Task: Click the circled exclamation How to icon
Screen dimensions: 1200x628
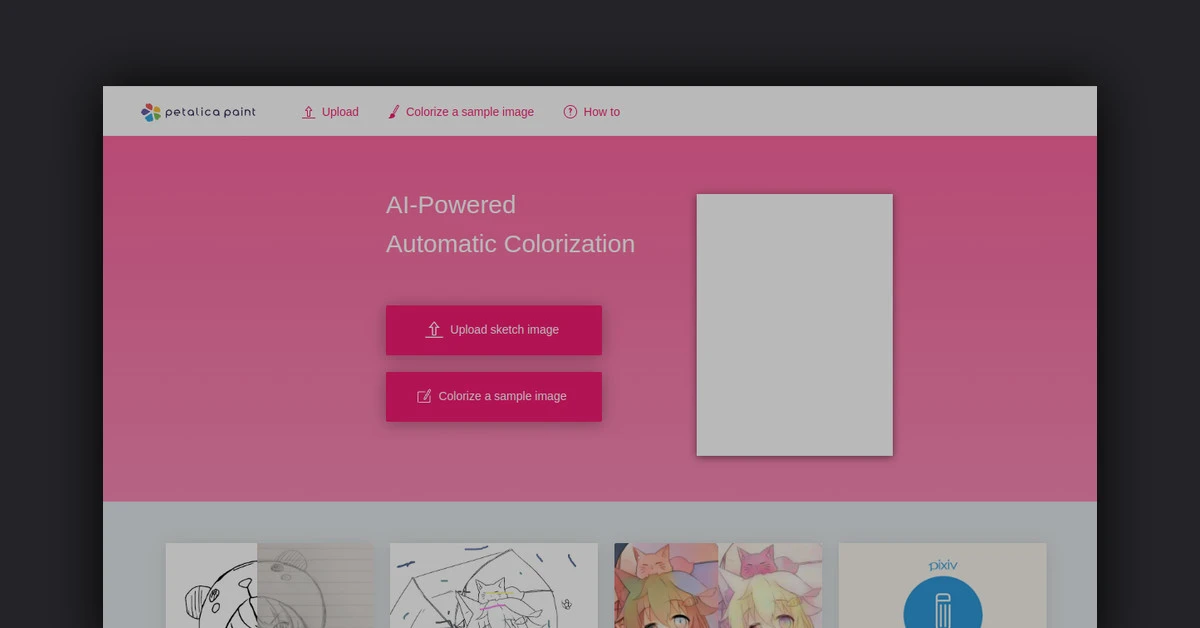Action: coord(570,112)
